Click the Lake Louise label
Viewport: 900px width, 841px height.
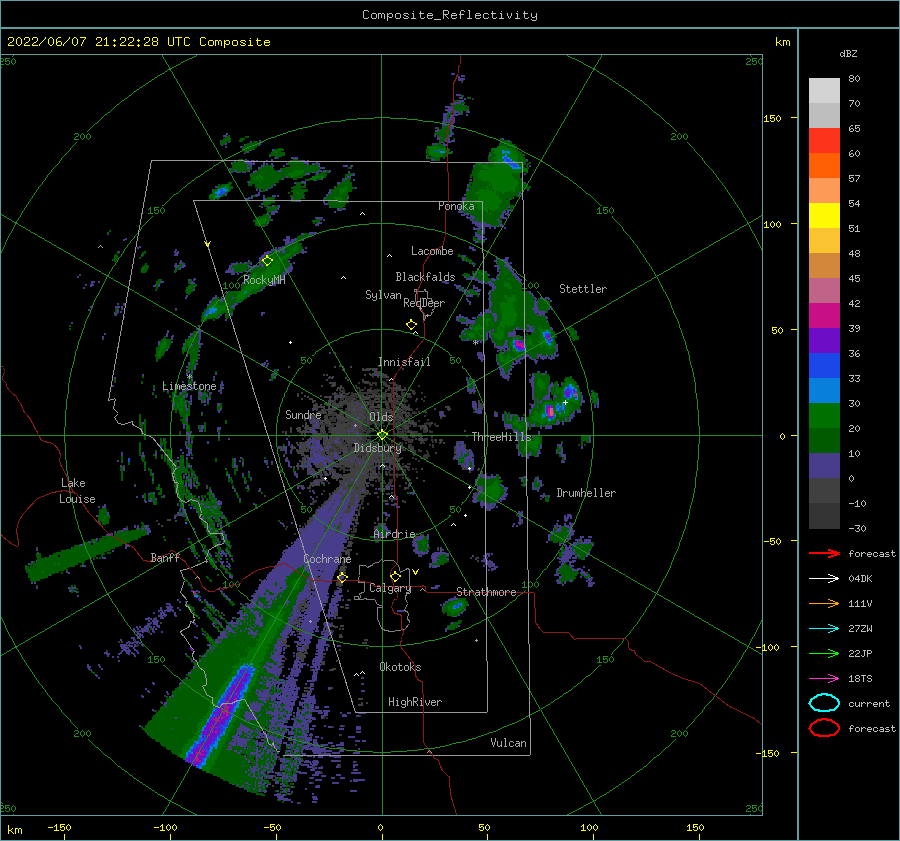pos(78,491)
